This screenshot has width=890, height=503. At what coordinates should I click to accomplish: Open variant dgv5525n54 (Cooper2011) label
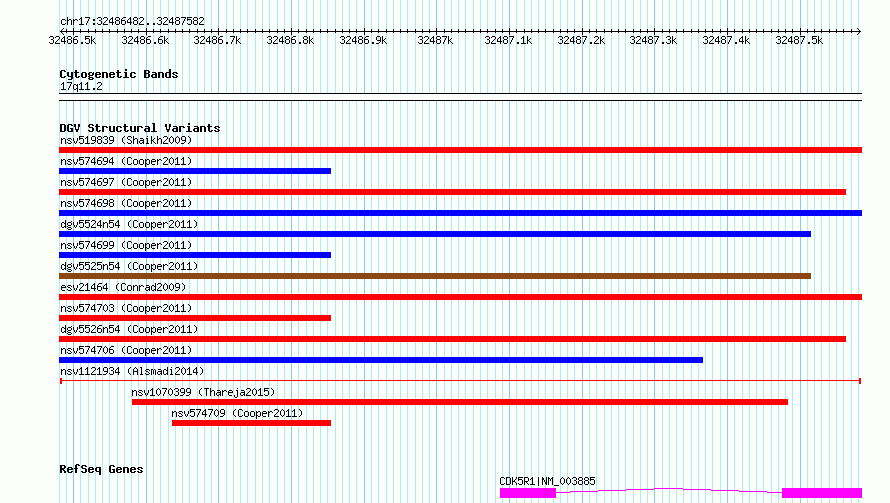(129, 266)
